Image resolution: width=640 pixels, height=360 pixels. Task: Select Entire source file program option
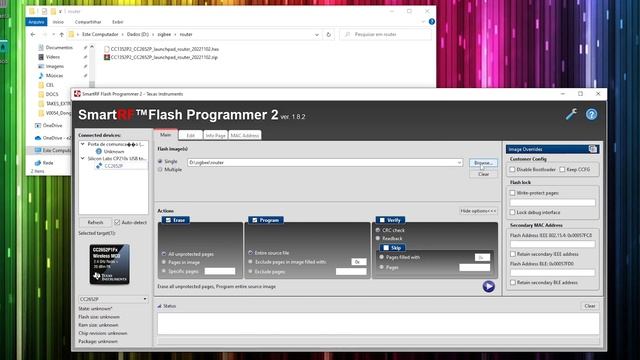[250, 253]
